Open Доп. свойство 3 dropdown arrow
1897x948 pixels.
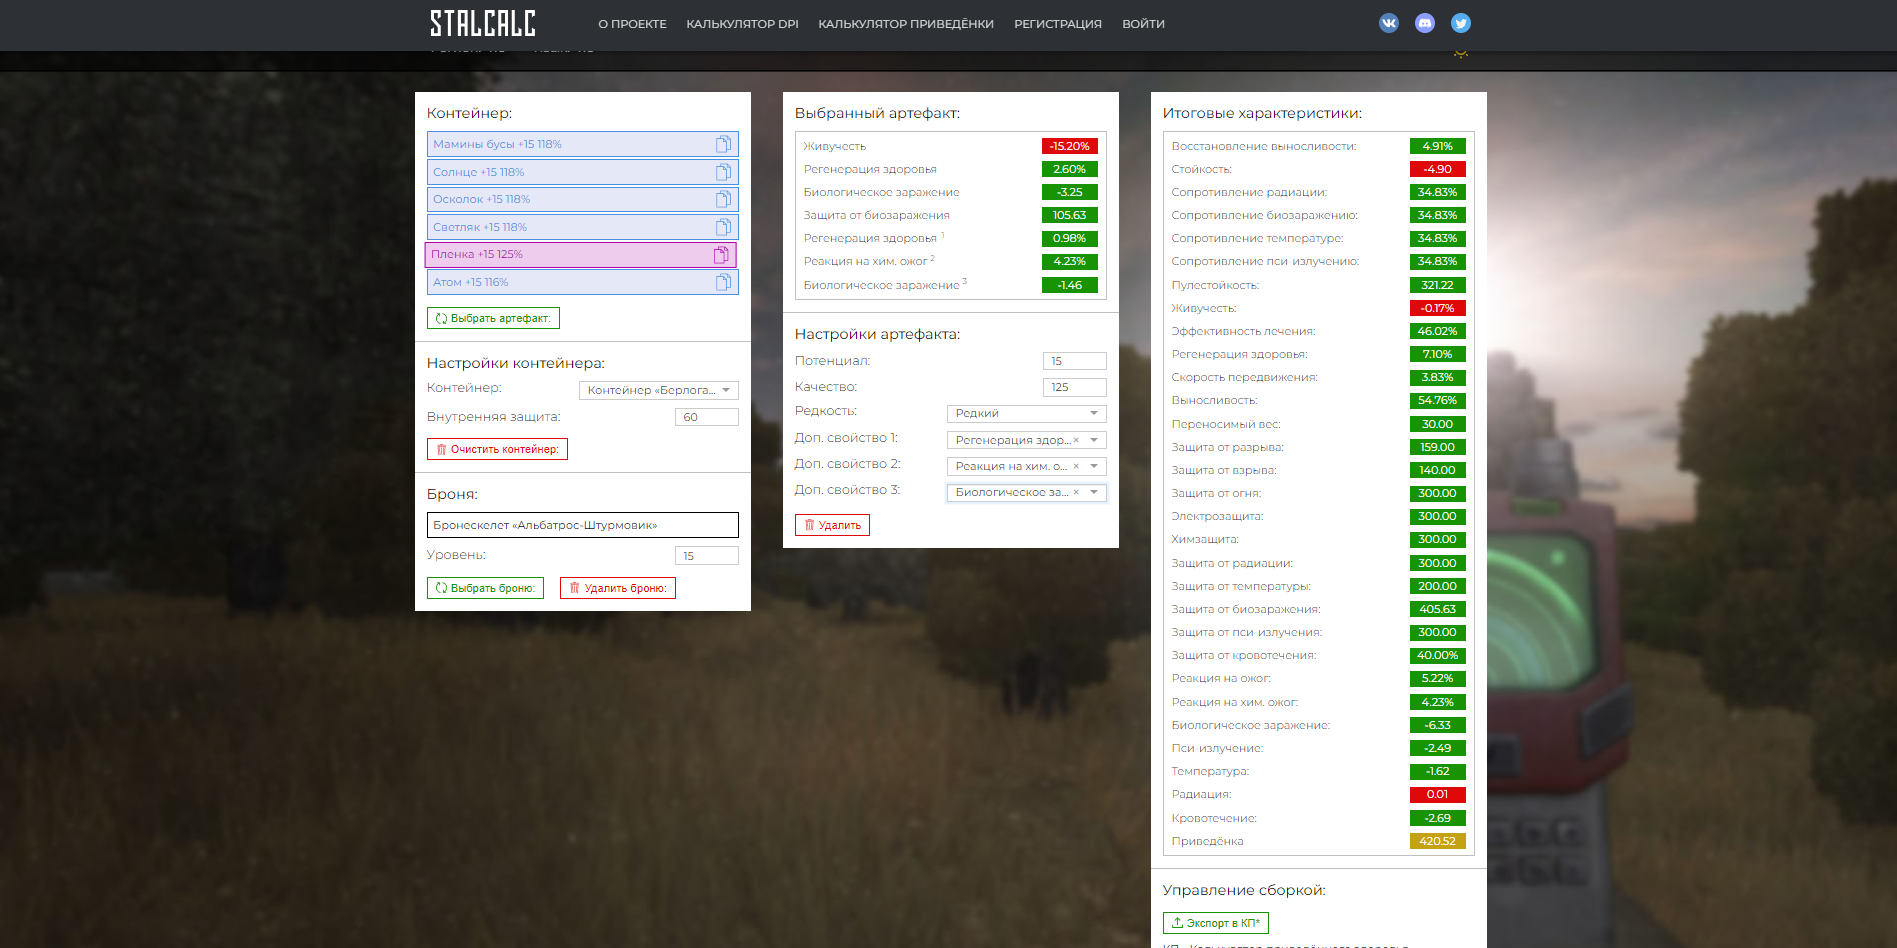tap(1094, 492)
